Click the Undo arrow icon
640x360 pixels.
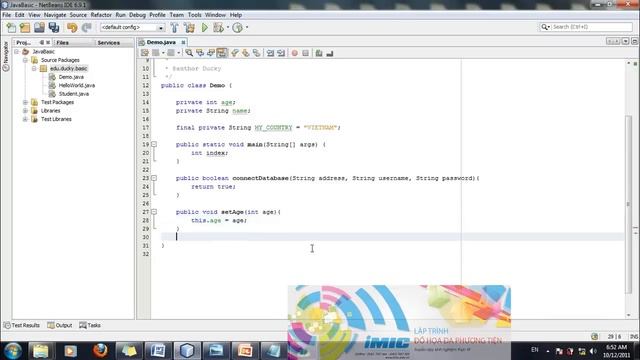pyautogui.click(x=72, y=27)
